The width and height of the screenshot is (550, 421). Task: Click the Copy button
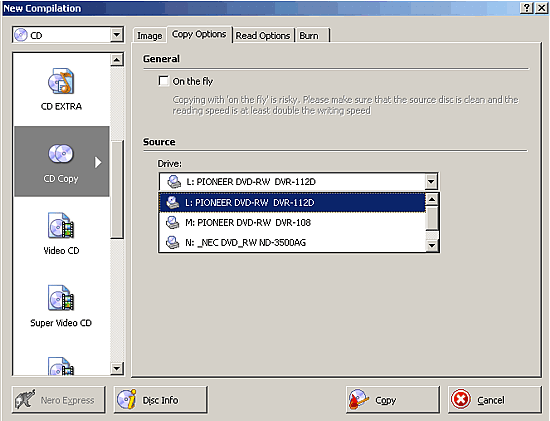(x=393, y=400)
